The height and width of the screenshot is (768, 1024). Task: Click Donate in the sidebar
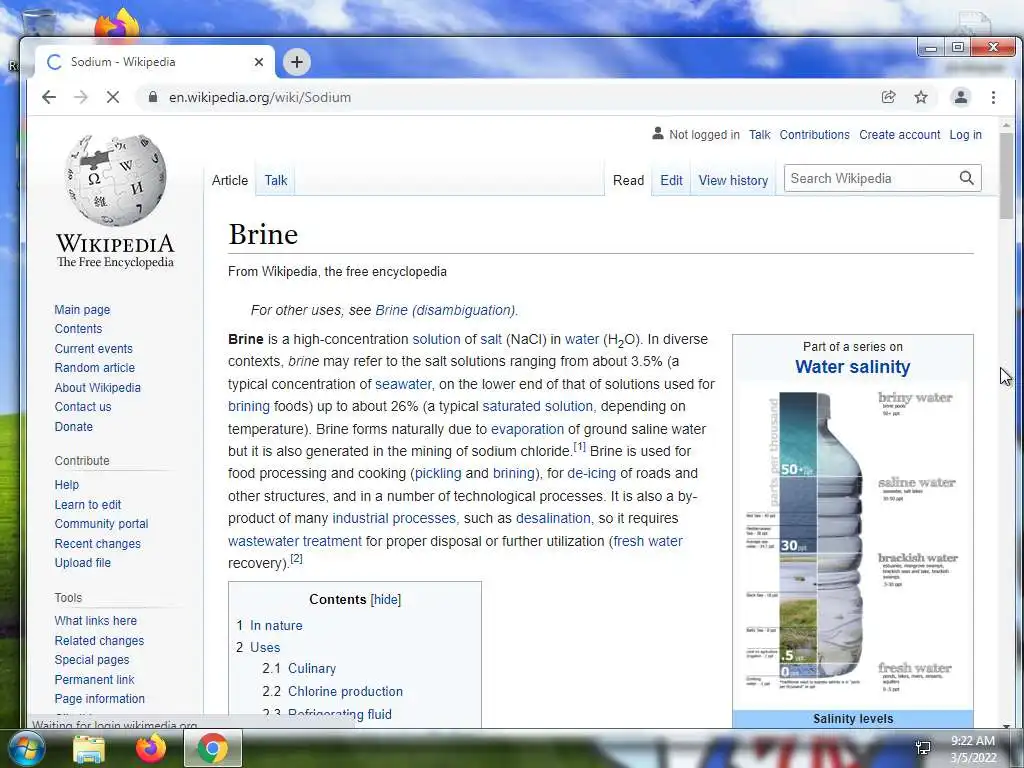pyautogui.click(x=74, y=426)
